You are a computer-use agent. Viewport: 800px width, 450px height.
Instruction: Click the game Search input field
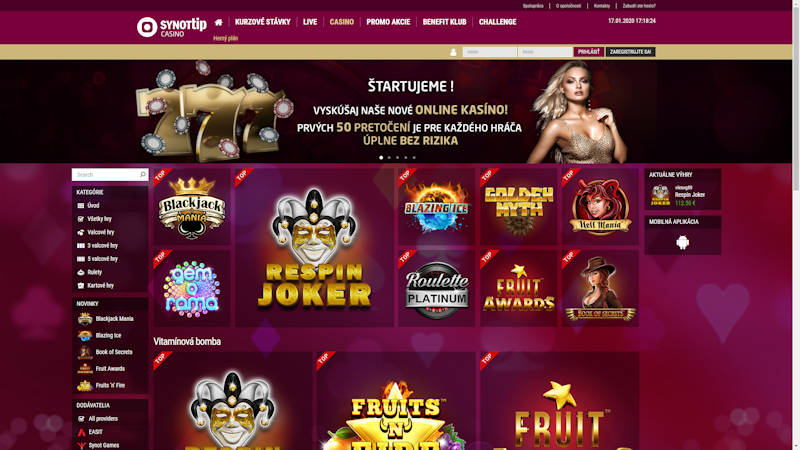pos(106,174)
